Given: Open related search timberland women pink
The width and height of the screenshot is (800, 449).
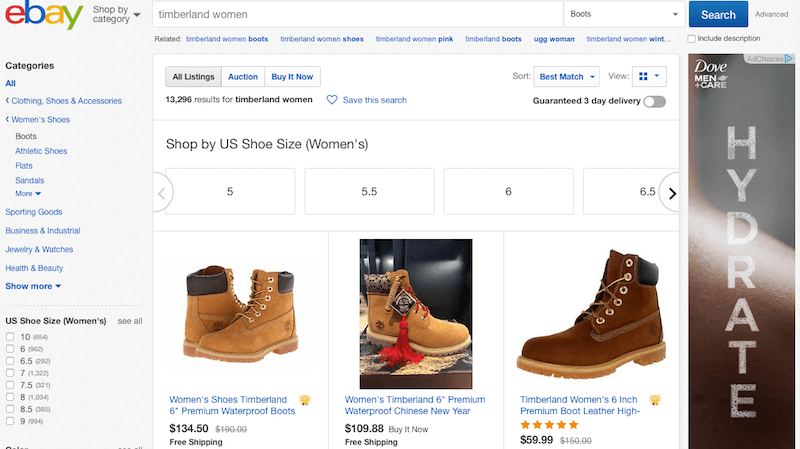Looking at the screenshot, I should [x=414, y=39].
